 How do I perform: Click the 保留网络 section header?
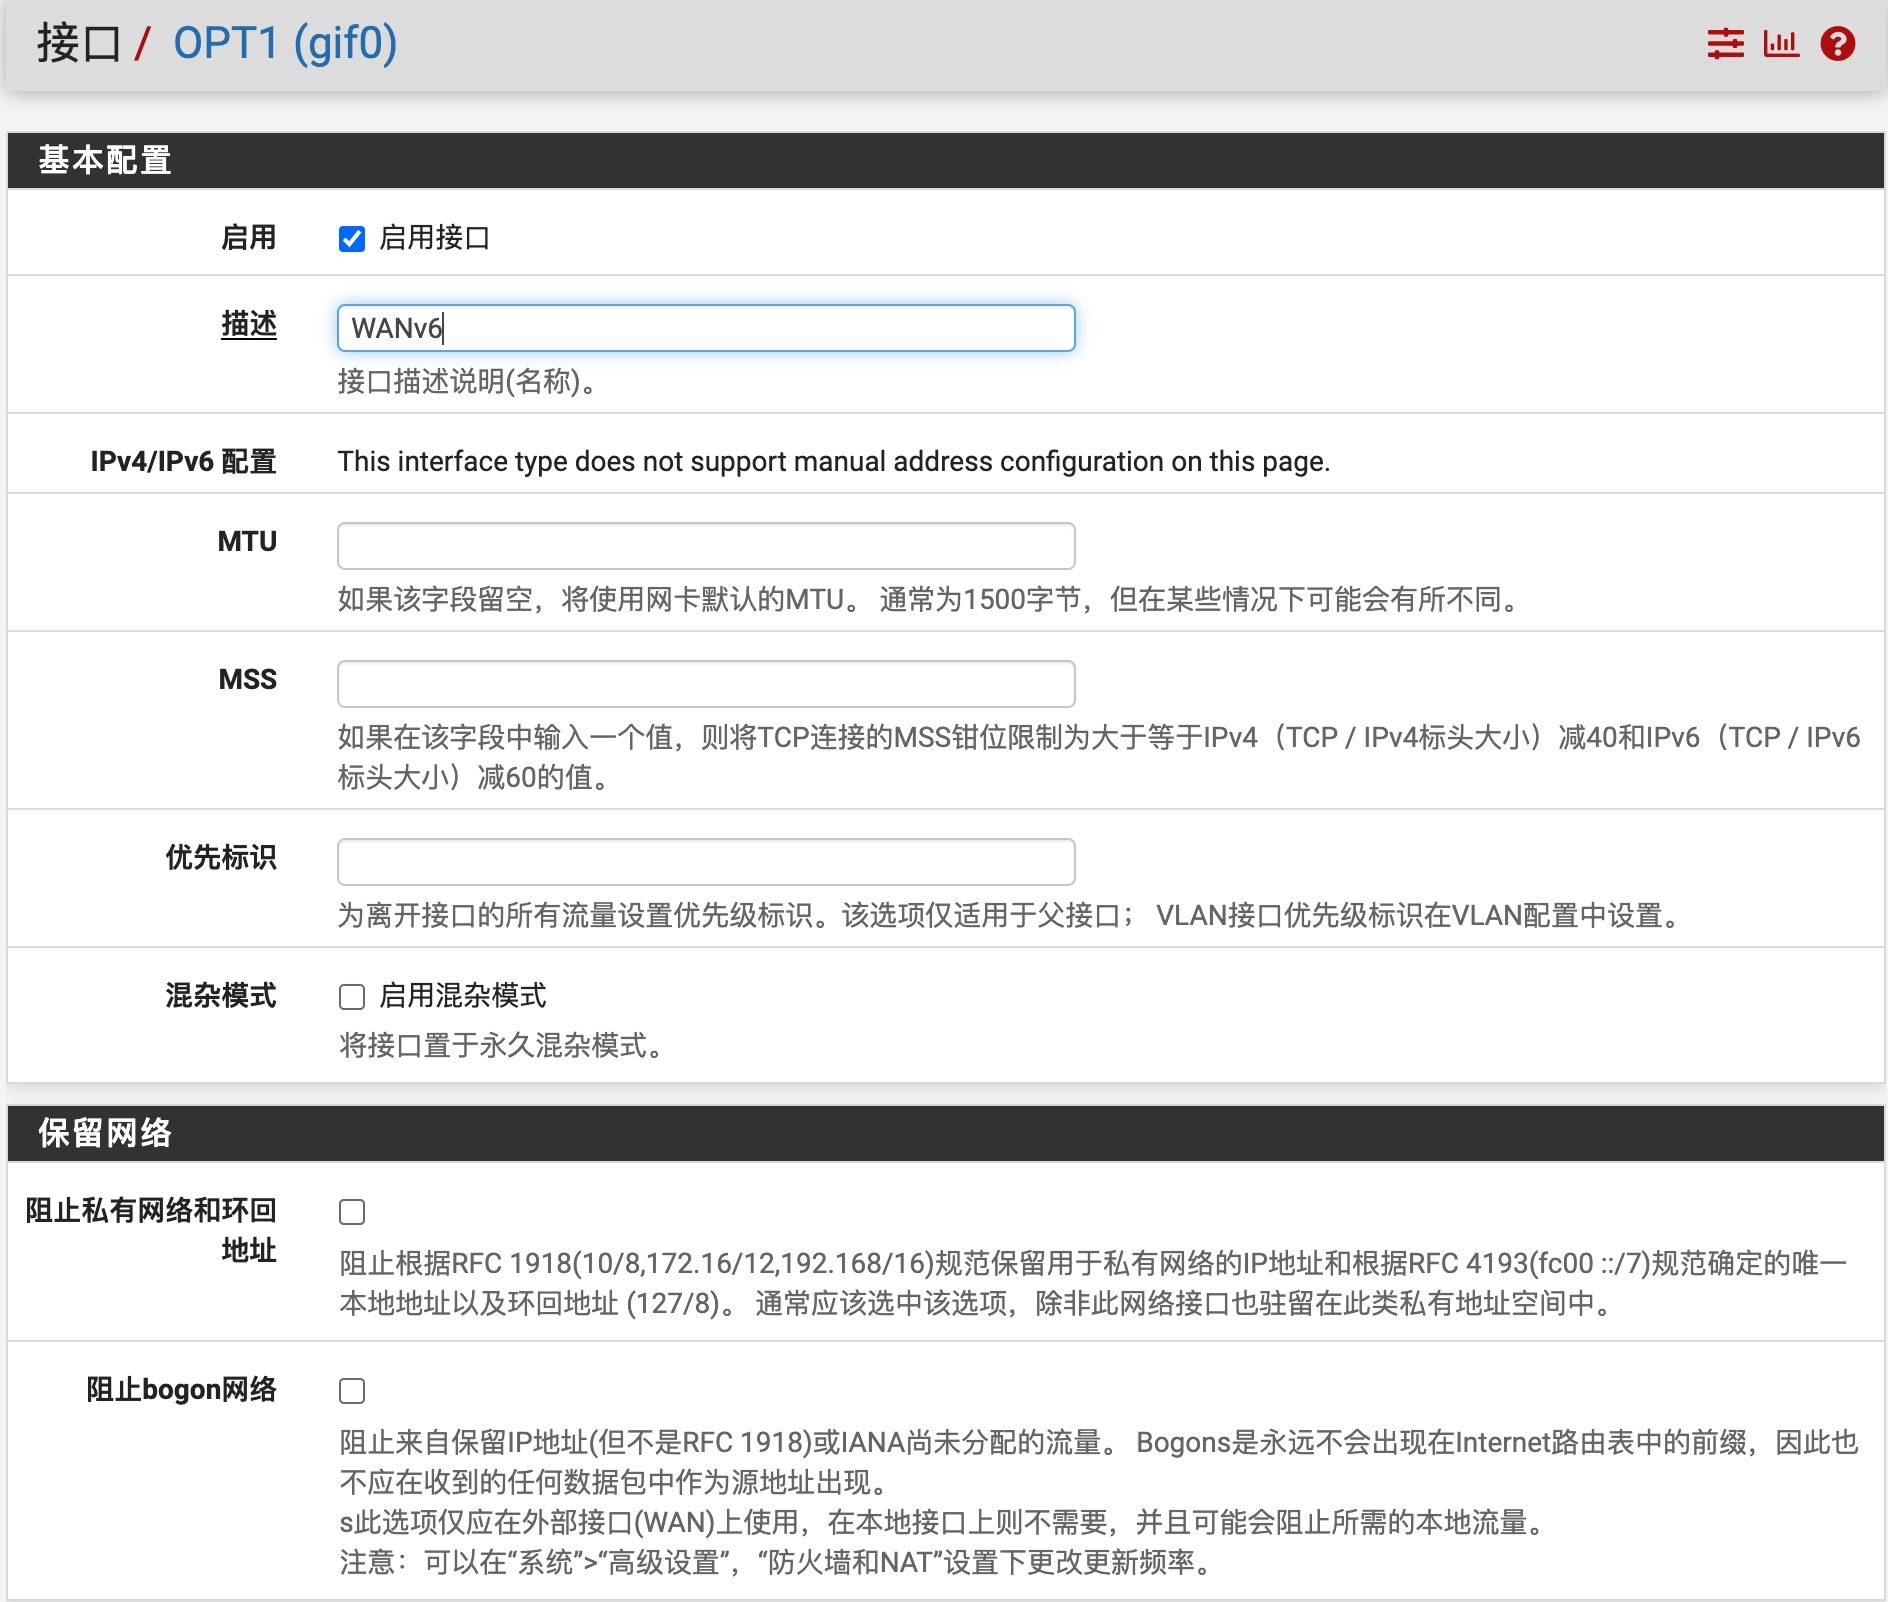(105, 1133)
